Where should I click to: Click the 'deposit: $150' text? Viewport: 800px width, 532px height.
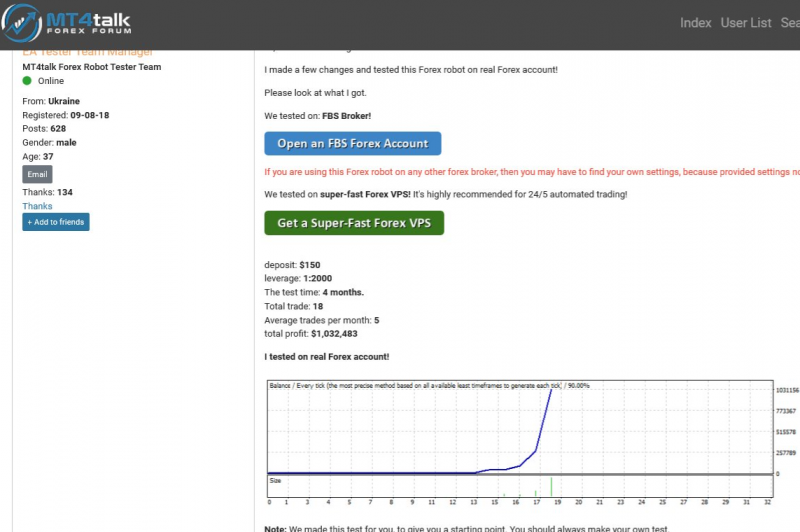292,265
